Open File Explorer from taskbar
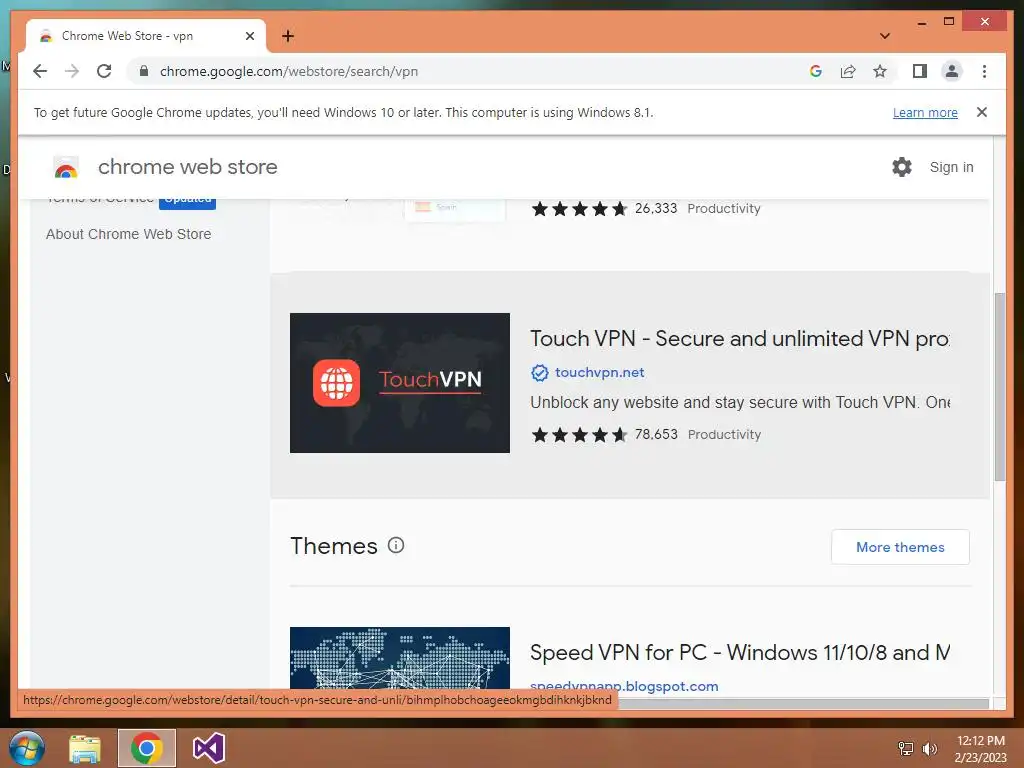 pyautogui.click(x=85, y=748)
